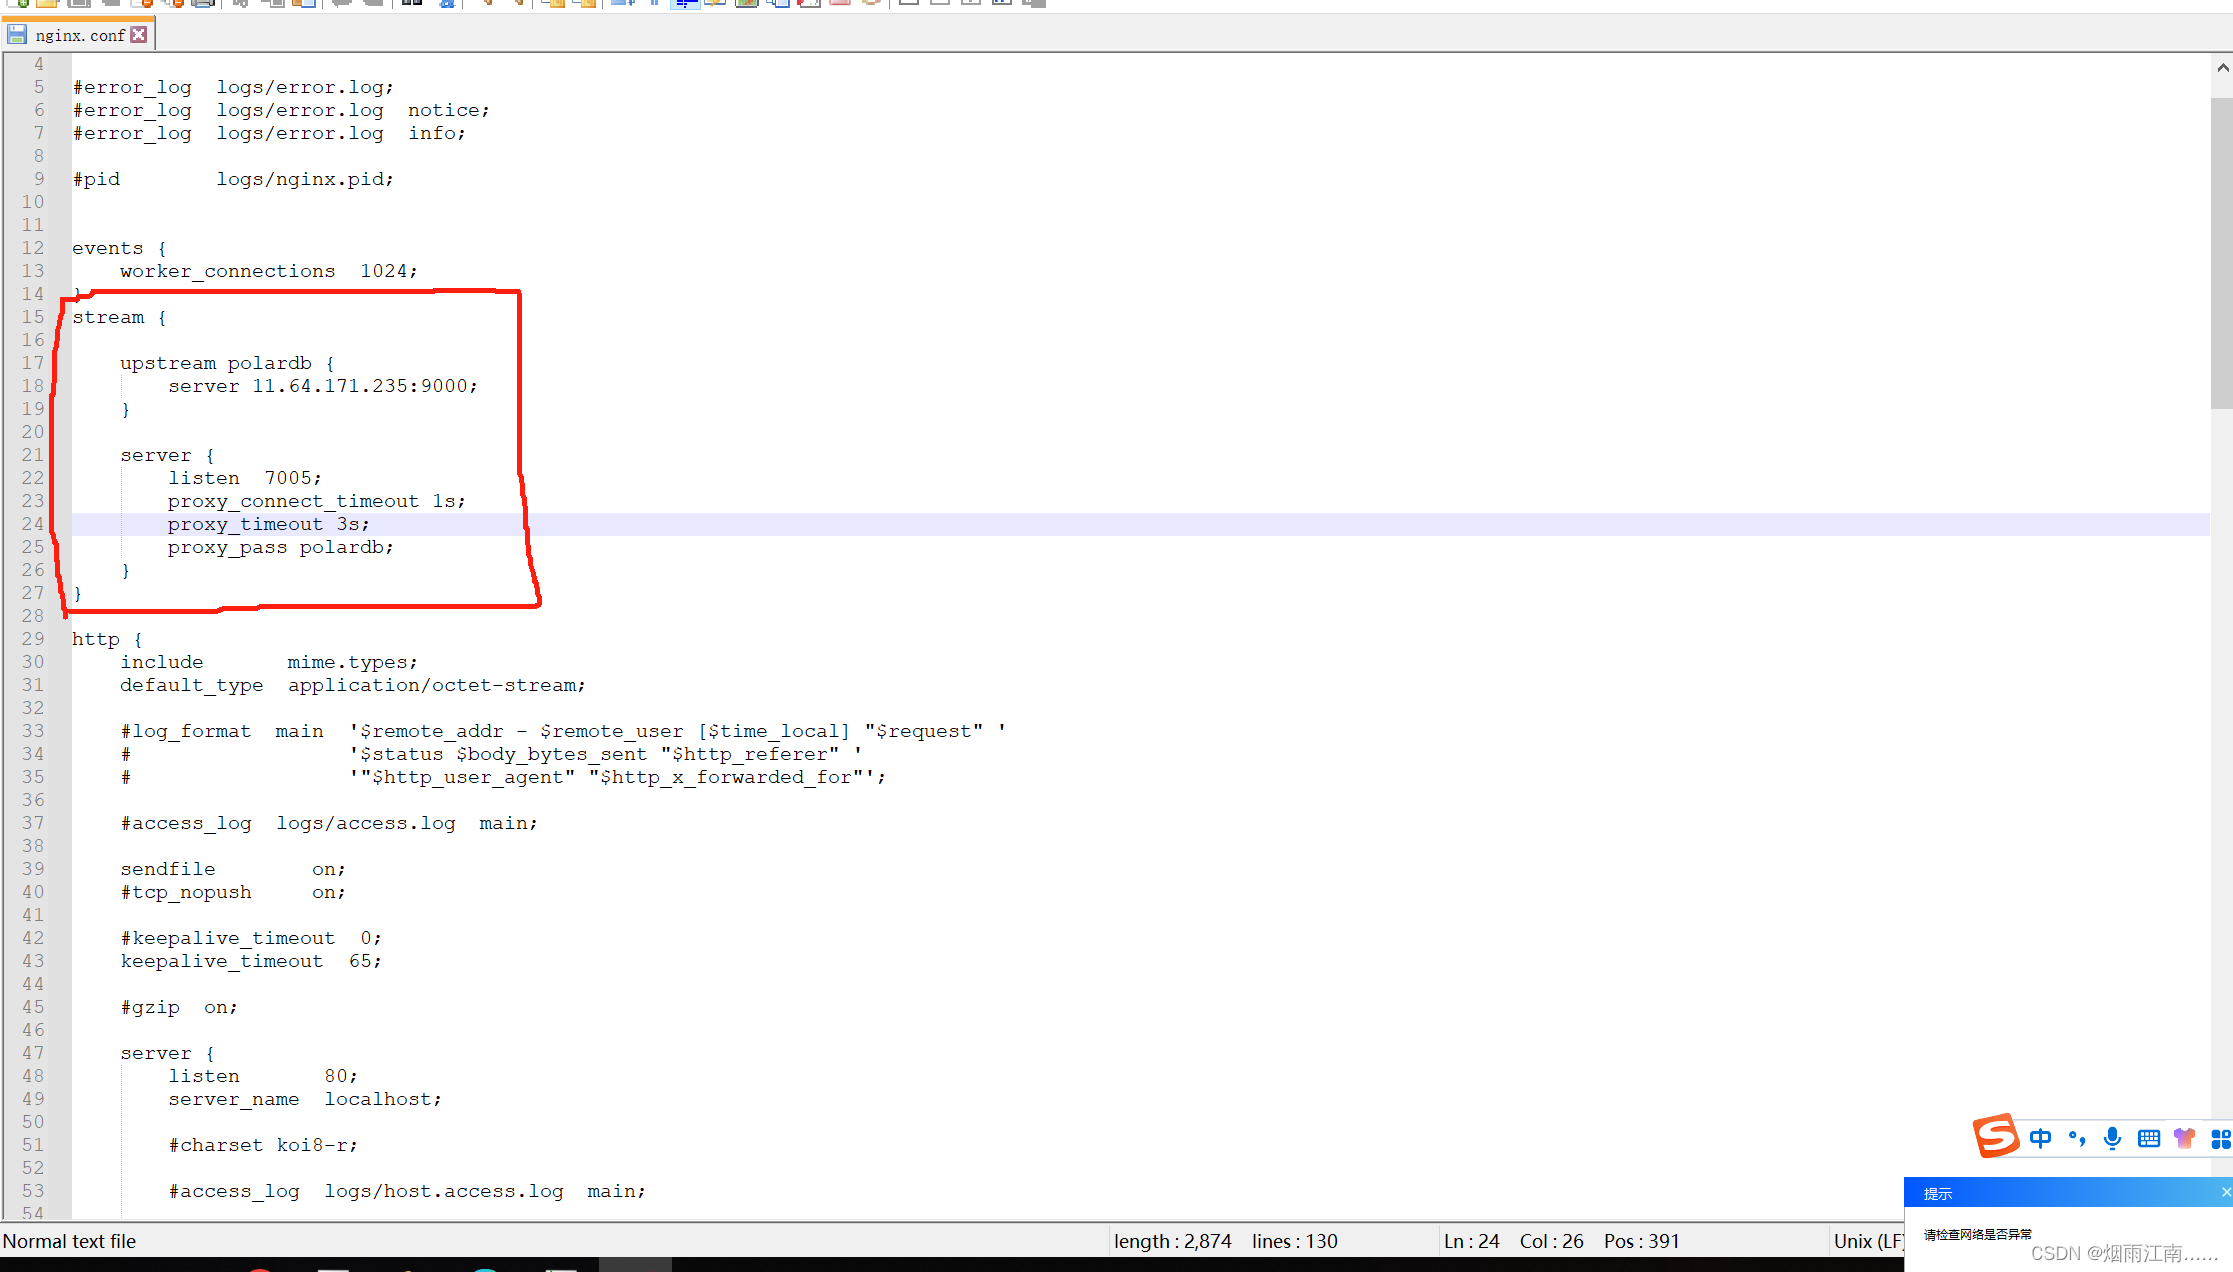Click the length and lines status field
Image resolution: width=2233 pixels, height=1272 pixels.
click(x=1225, y=1241)
